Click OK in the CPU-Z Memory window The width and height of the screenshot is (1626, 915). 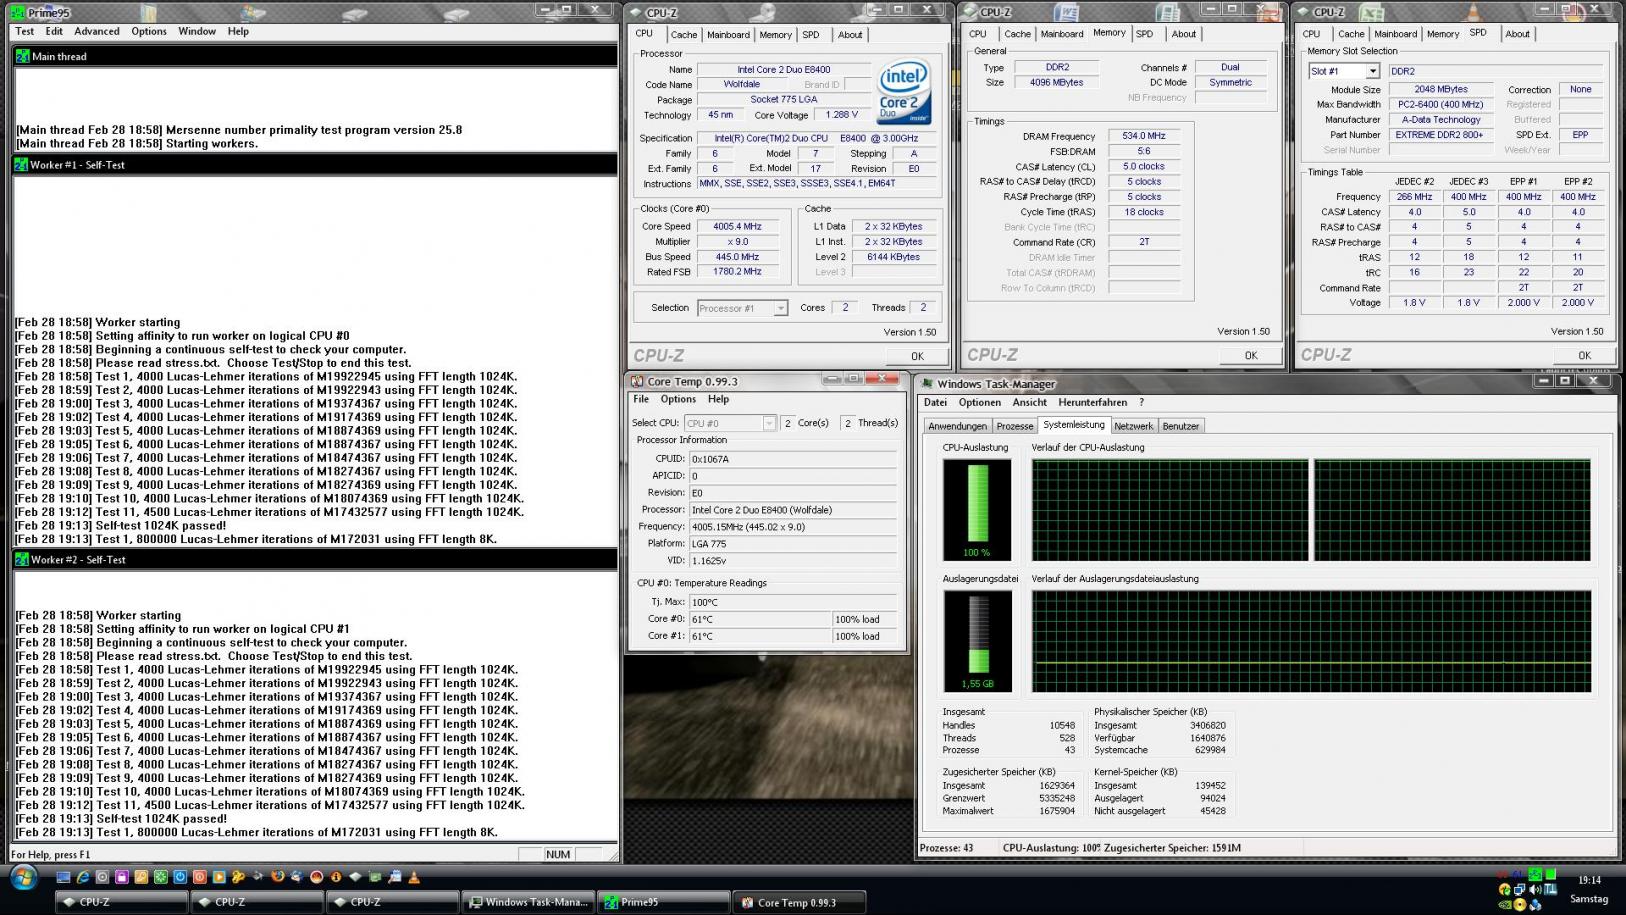1251,355
